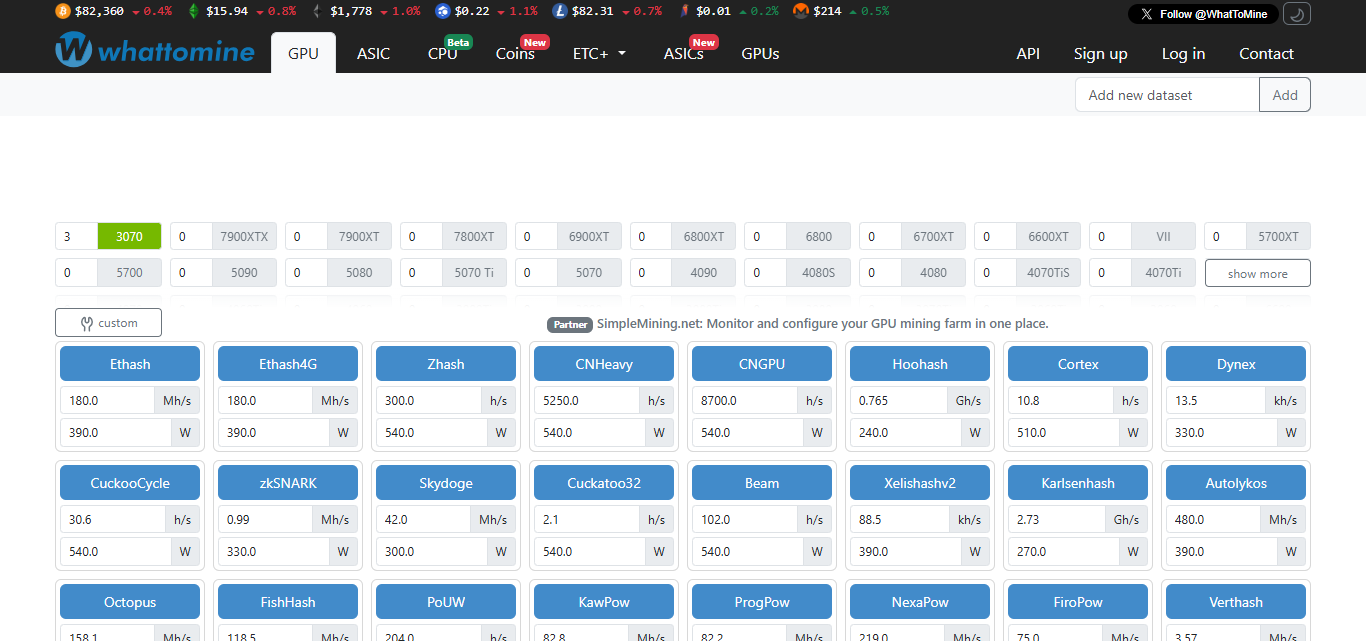This screenshot has height=641, width=1366.
Task: Toggle the Ethash4G algorithm button
Action: pyautogui.click(x=288, y=364)
